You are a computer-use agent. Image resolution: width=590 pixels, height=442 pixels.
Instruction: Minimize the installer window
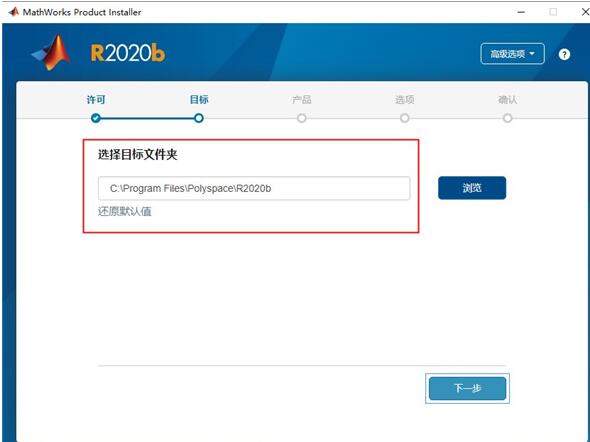click(x=521, y=12)
